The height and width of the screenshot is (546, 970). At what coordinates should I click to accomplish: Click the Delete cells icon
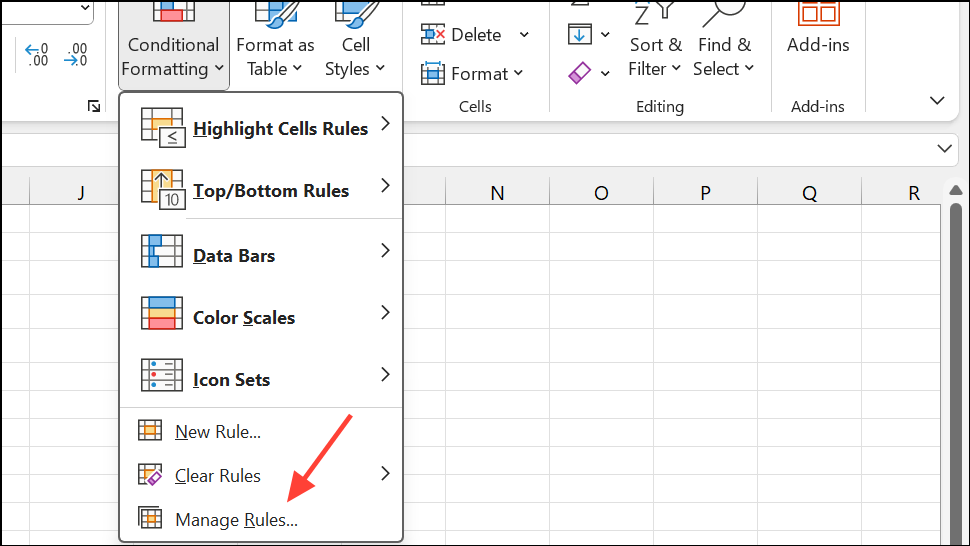point(433,35)
